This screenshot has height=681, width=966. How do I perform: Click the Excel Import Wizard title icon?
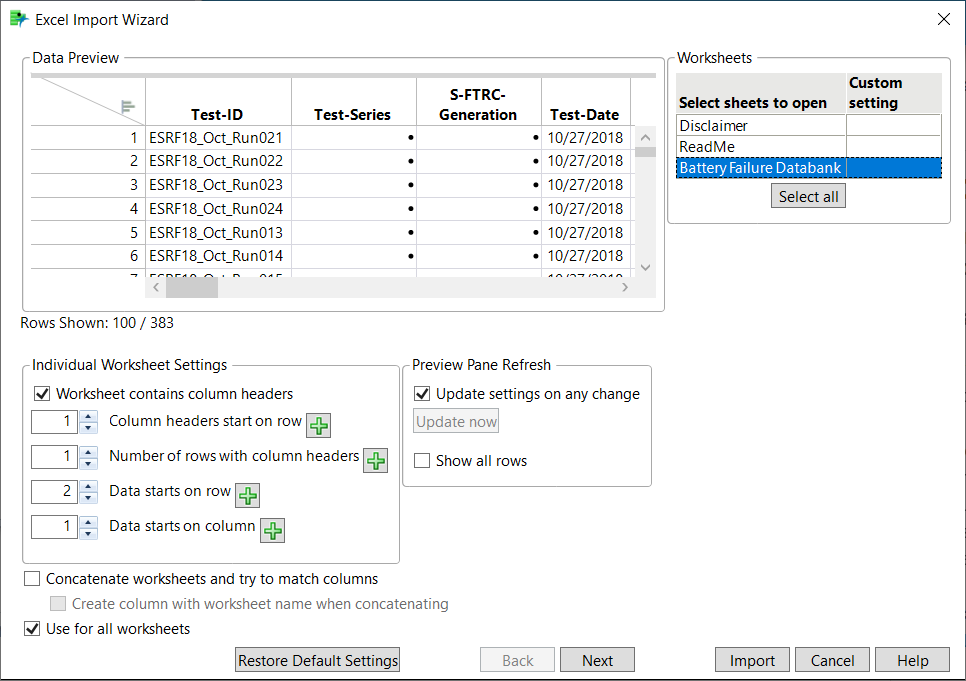[x=19, y=19]
